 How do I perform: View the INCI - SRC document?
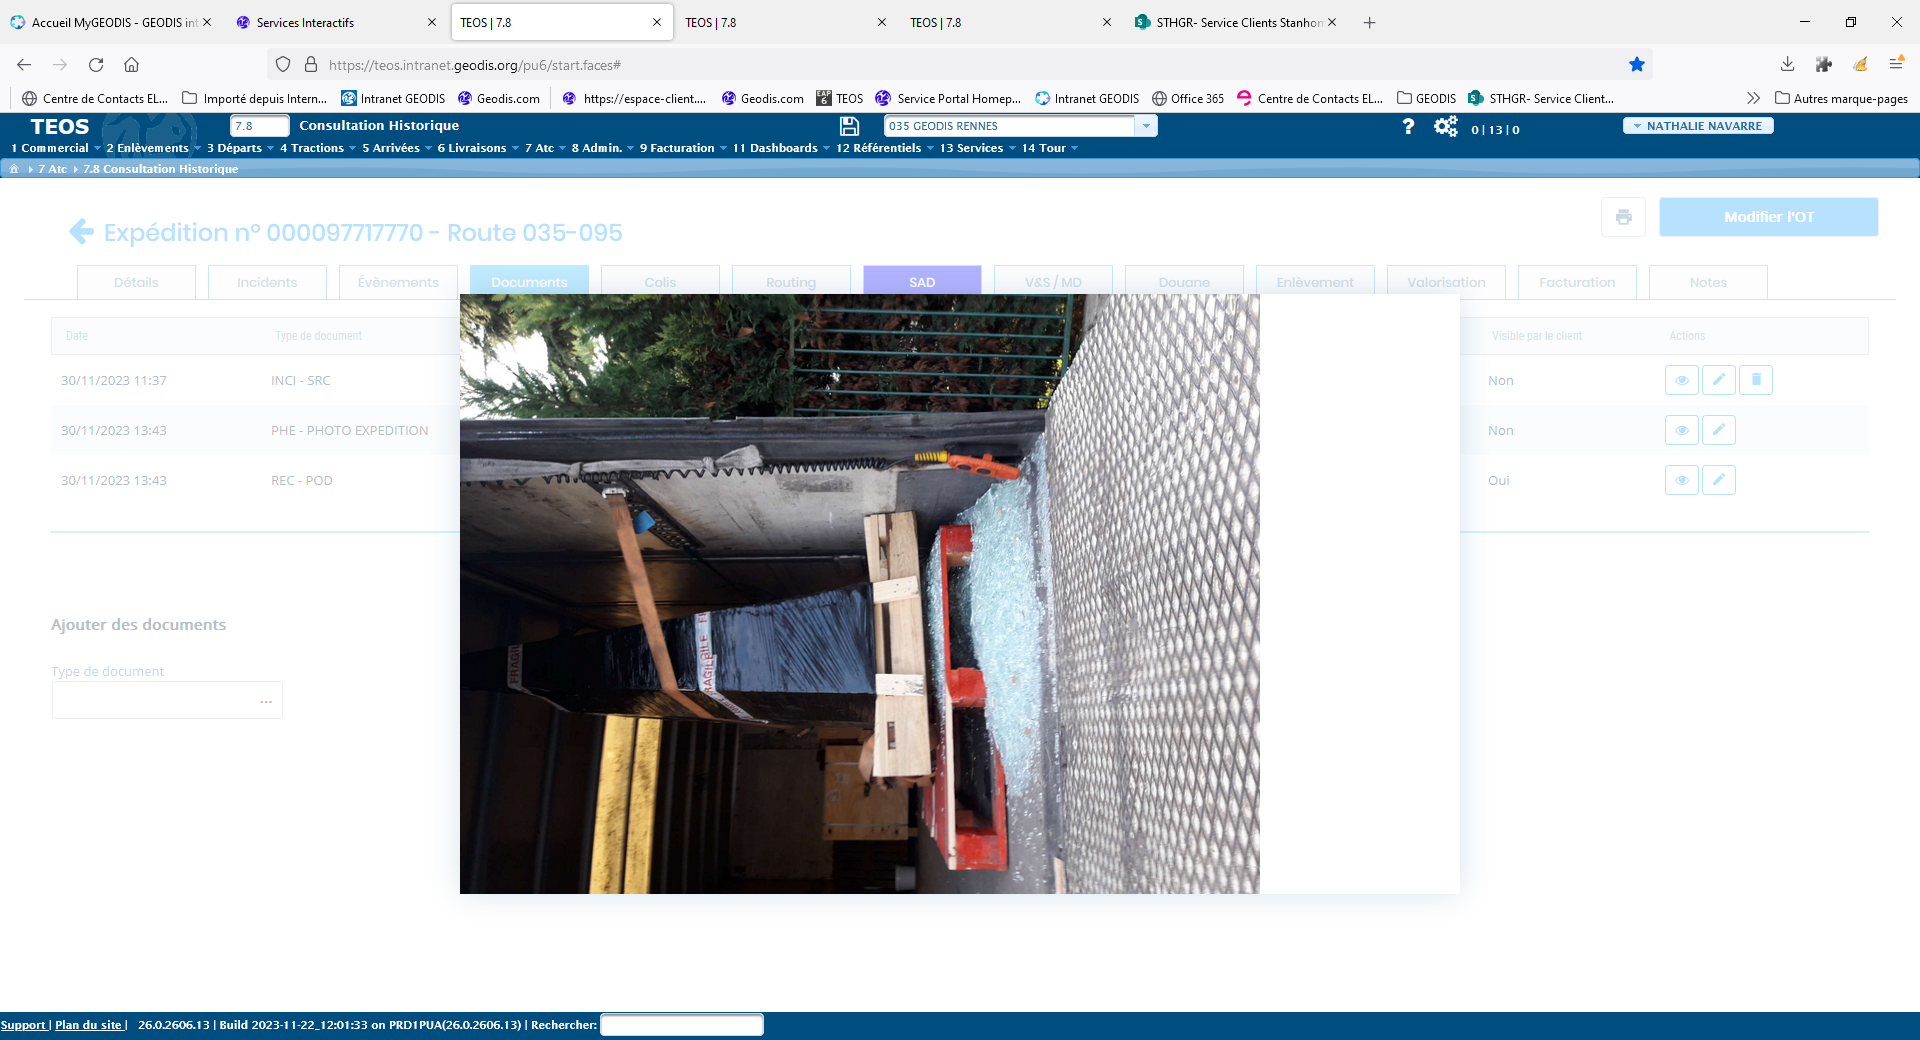point(1681,380)
